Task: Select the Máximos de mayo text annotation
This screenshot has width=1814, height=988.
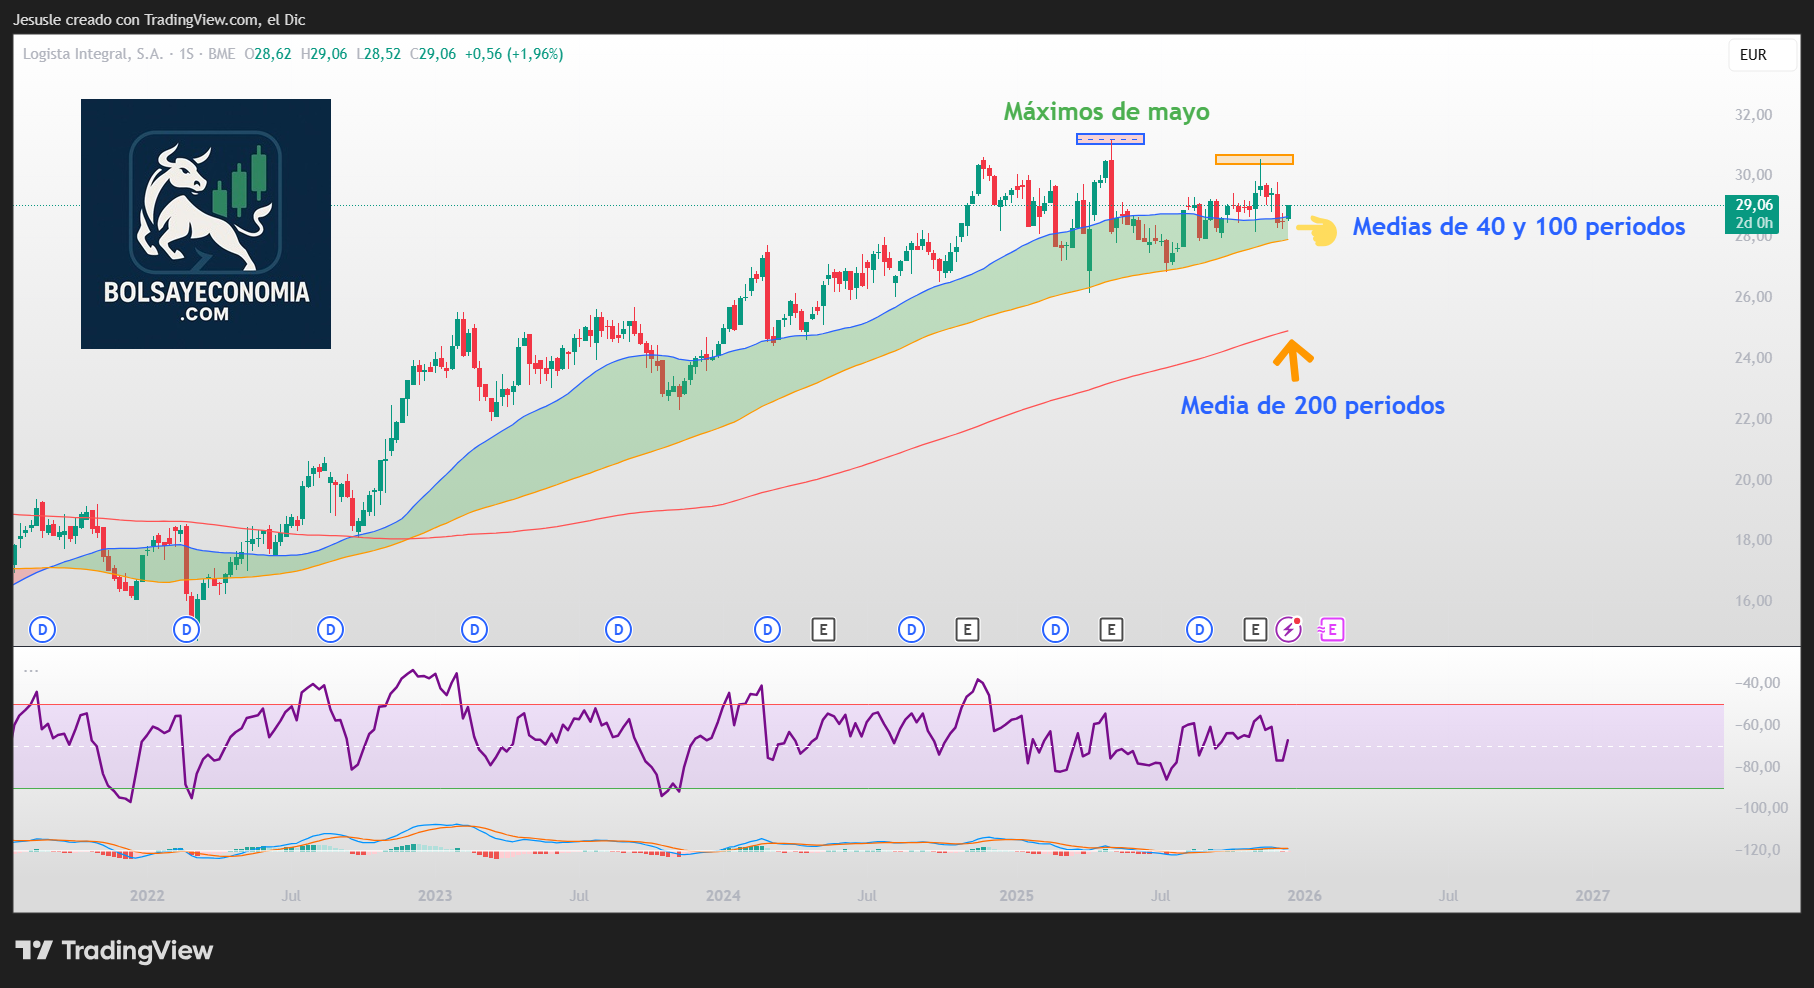Action: [x=1106, y=112]
